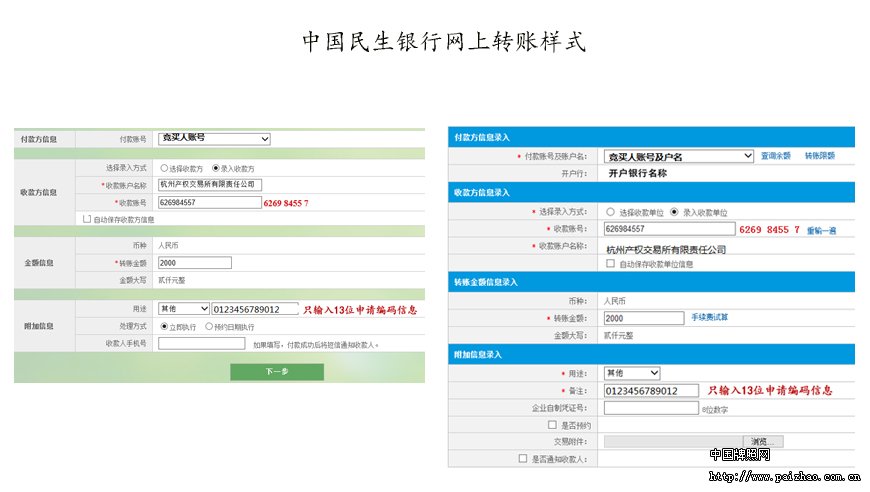Click '付款方信息录入' section header

(651, 137)
